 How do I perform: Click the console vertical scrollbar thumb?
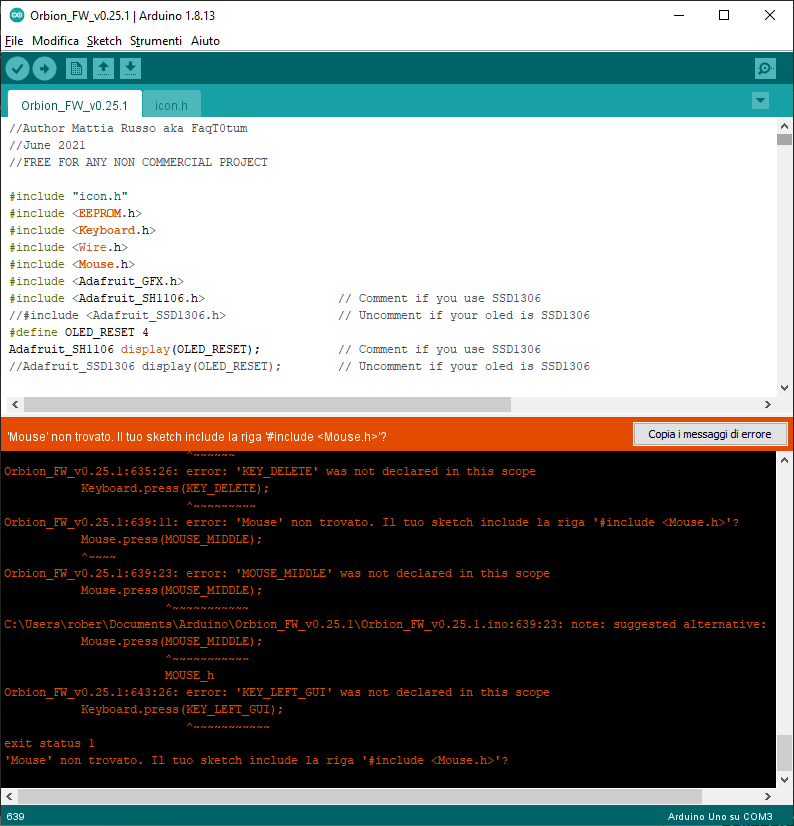[784, 748]
